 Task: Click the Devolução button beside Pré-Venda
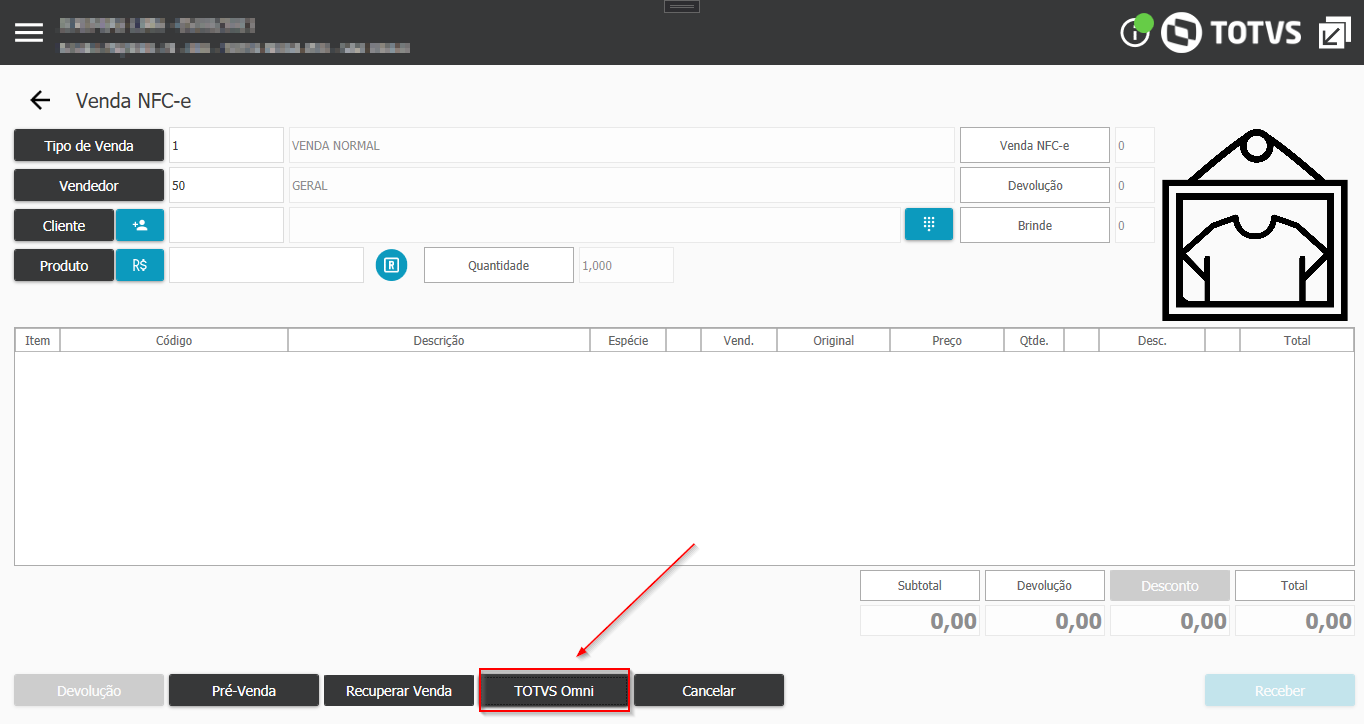[89, 690]
